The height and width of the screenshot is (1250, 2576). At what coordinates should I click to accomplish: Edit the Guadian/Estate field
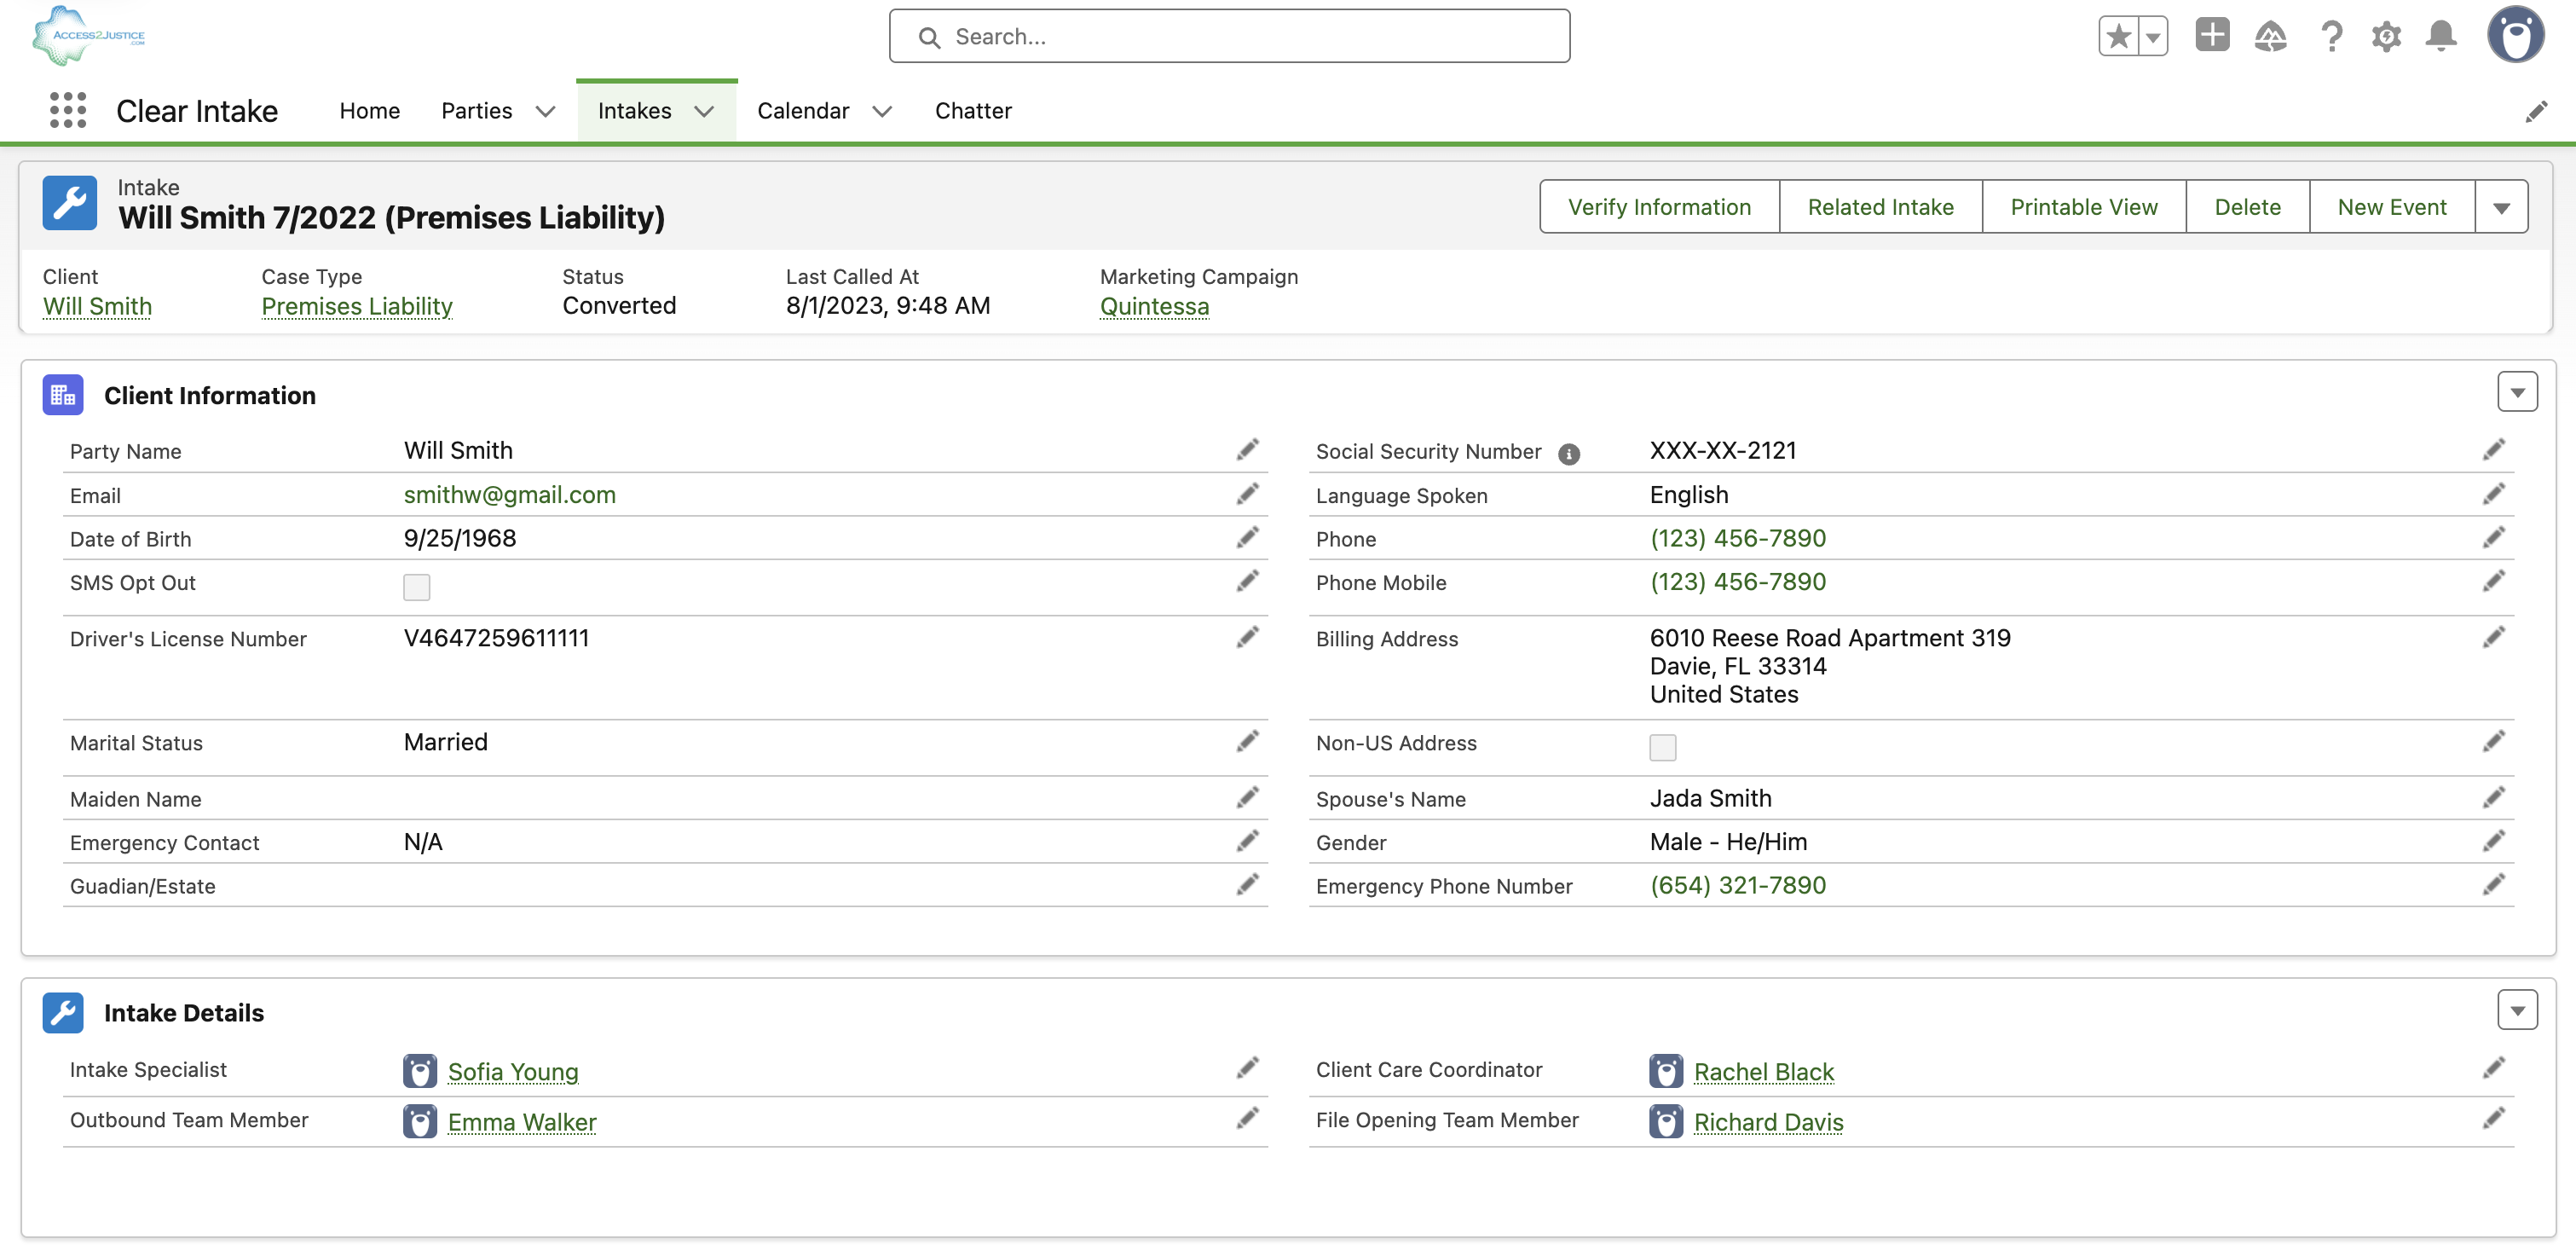1247,884
